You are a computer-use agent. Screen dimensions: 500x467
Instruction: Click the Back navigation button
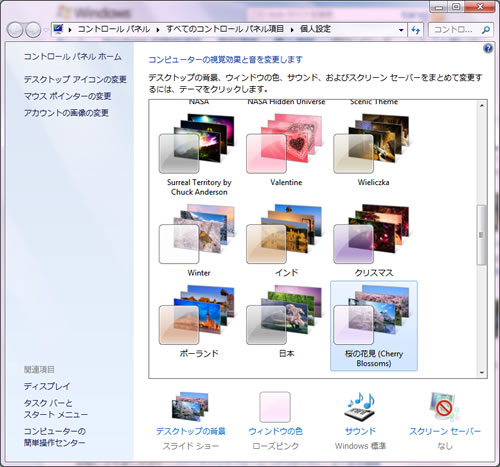point(15,30)
